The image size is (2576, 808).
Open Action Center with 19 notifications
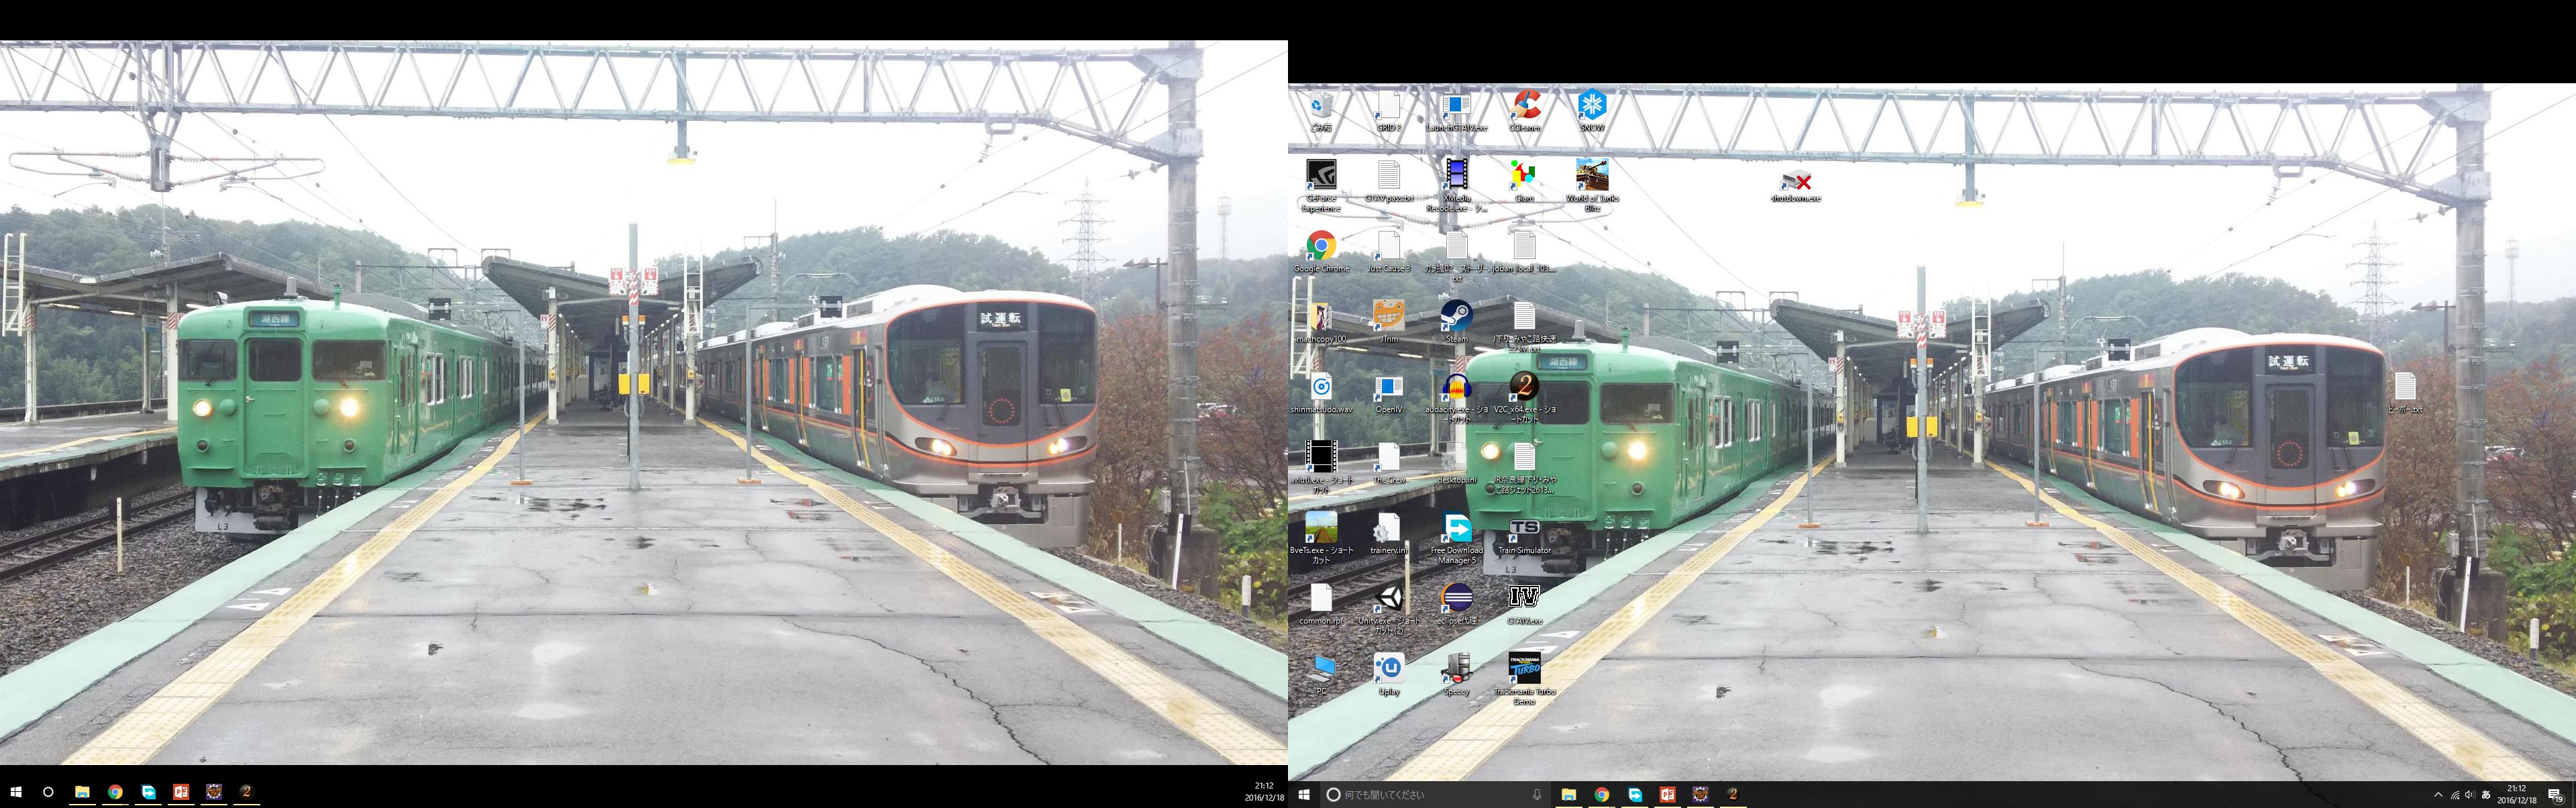2554,795
